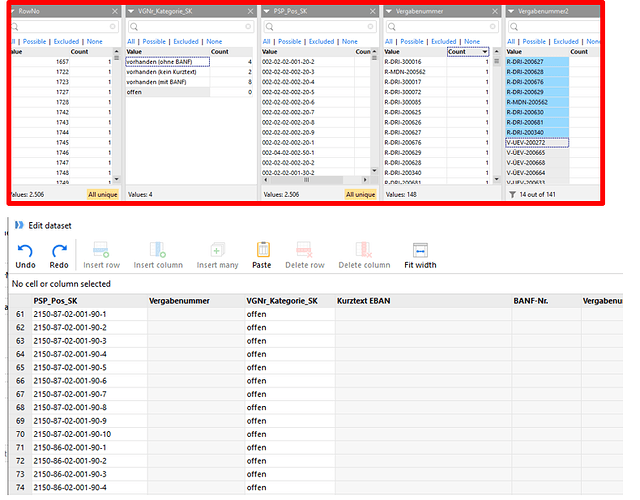Click the Fit width icon

pos(420,249)
